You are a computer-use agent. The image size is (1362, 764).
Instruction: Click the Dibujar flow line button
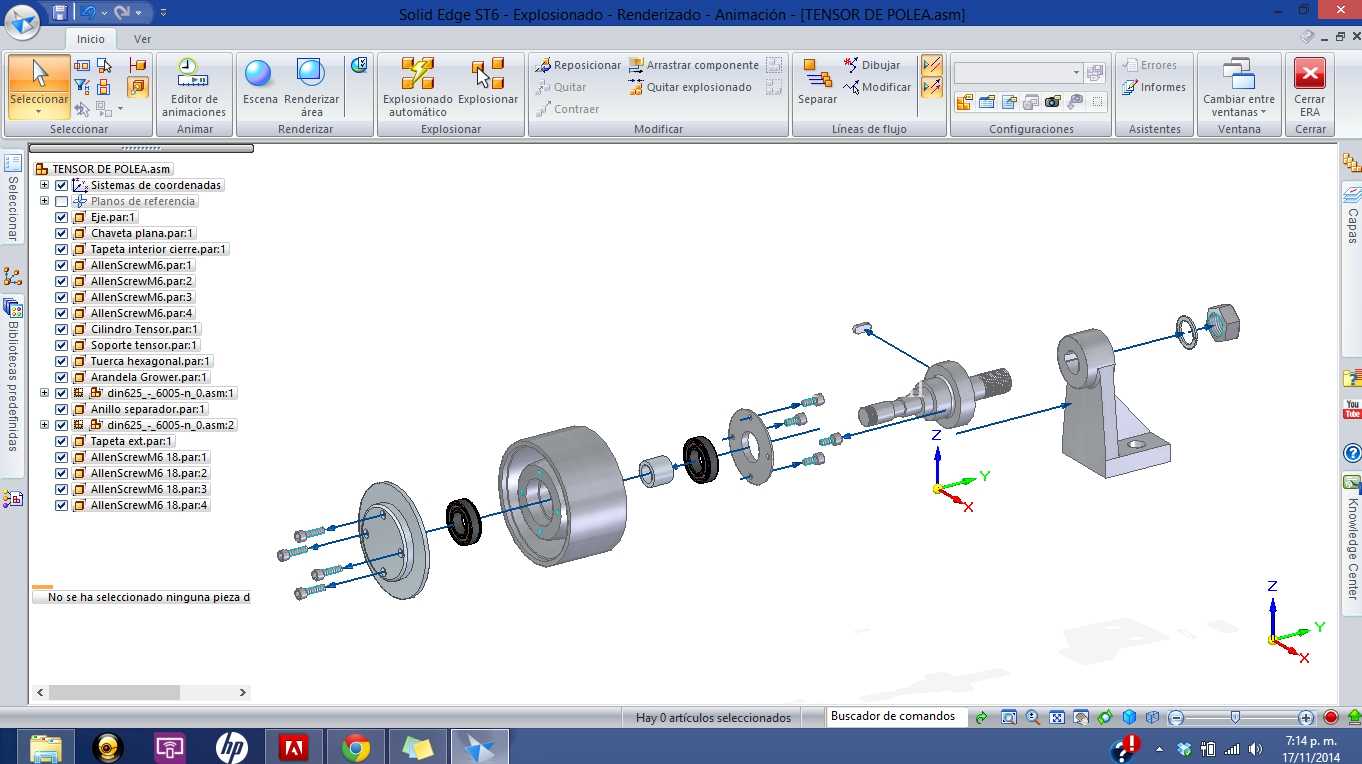coord(872,65)
